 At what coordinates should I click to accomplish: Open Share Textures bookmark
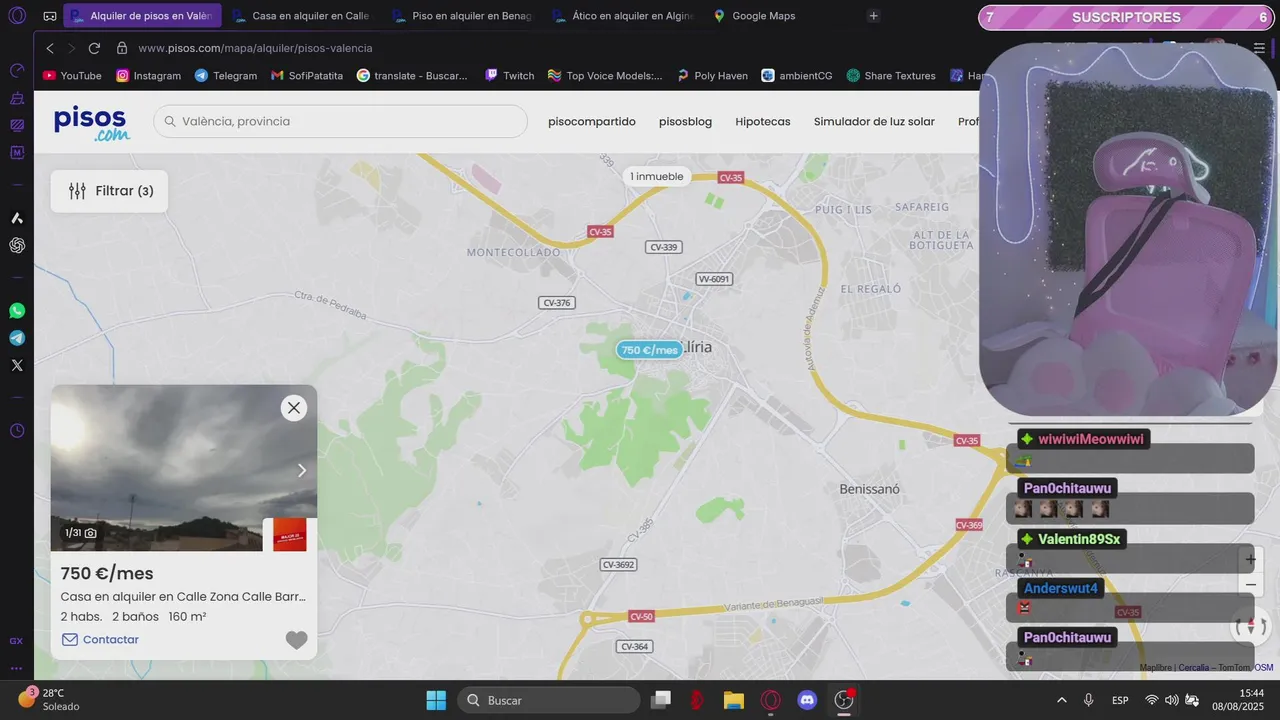click(x=891, y=76)
